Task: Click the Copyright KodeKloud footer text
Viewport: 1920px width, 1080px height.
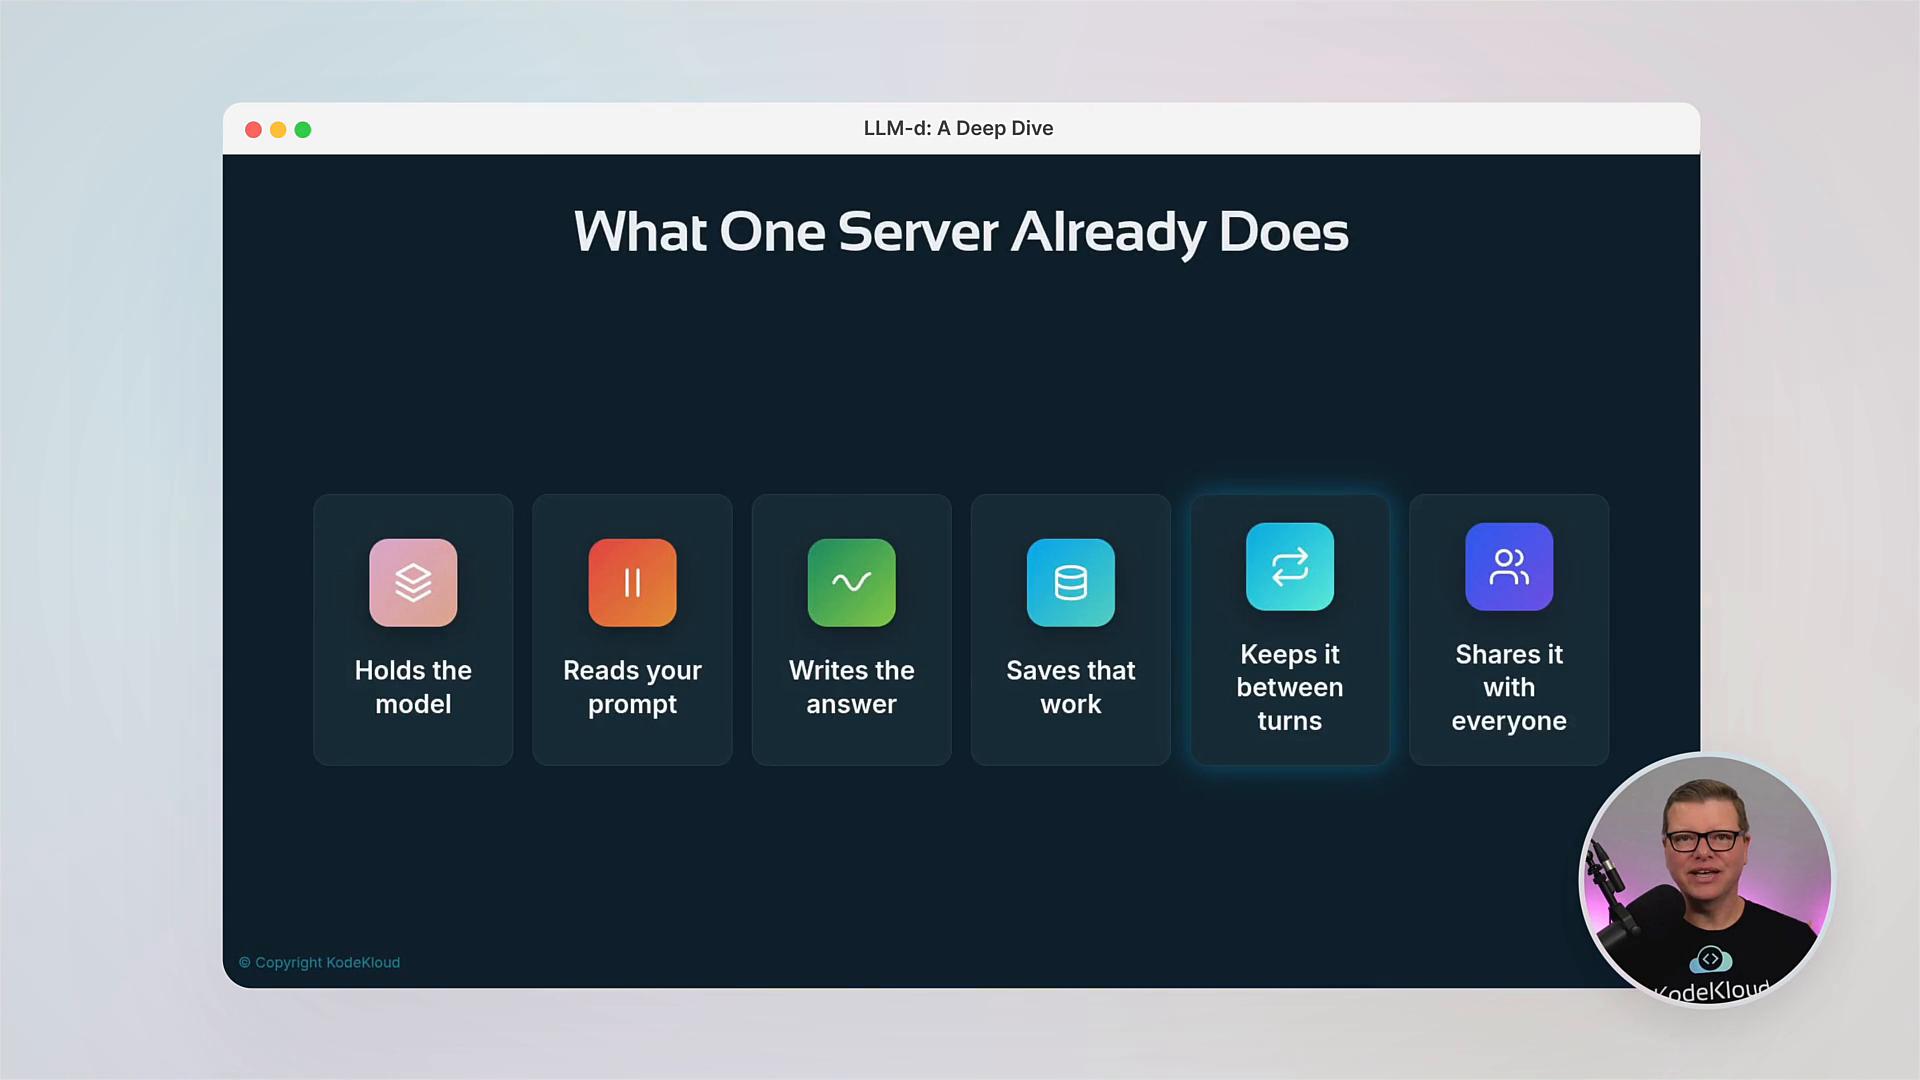Action: click(319, 962)
